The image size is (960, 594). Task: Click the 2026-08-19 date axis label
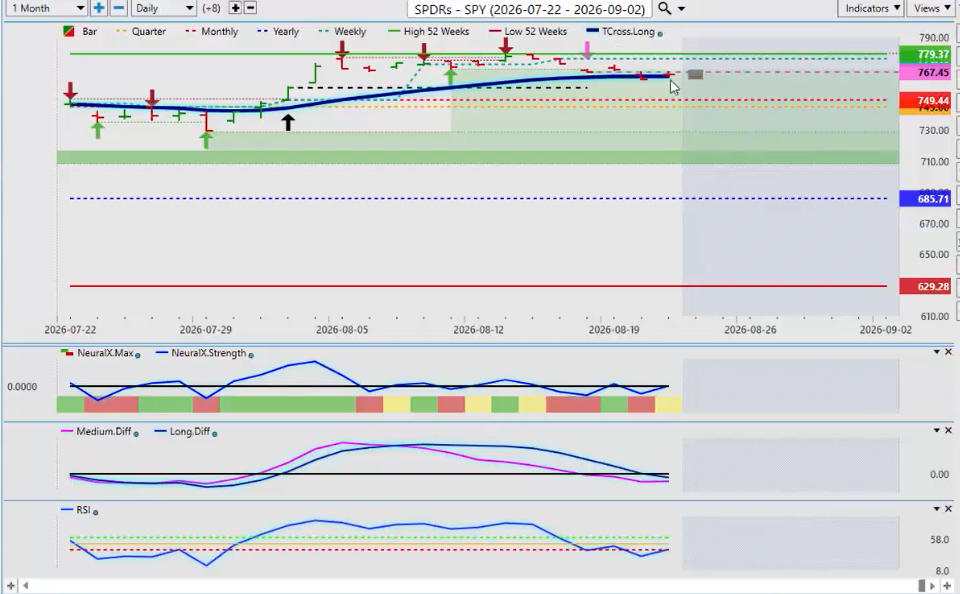[x=613, y=329]
